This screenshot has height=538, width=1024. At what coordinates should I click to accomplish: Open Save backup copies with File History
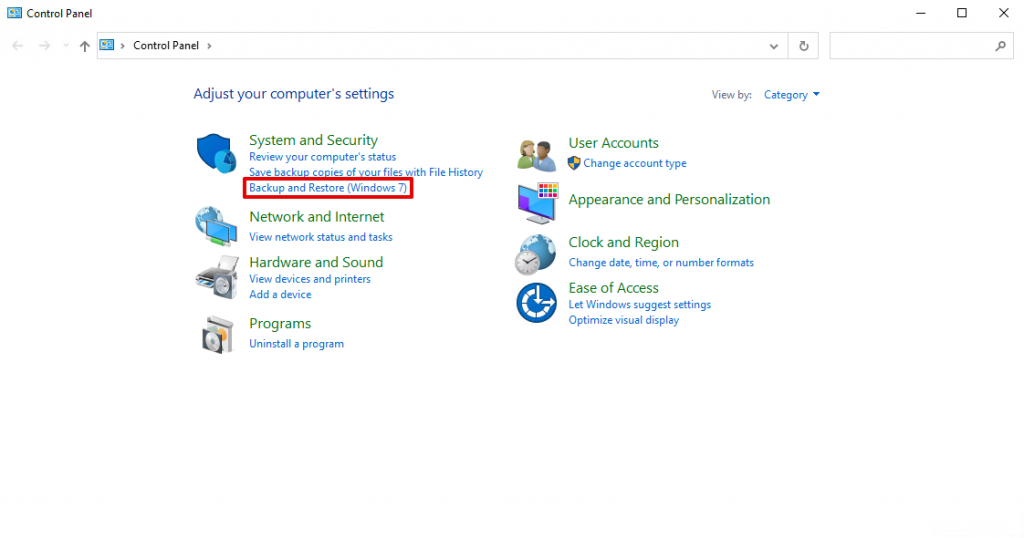click(x=366, y=172)
